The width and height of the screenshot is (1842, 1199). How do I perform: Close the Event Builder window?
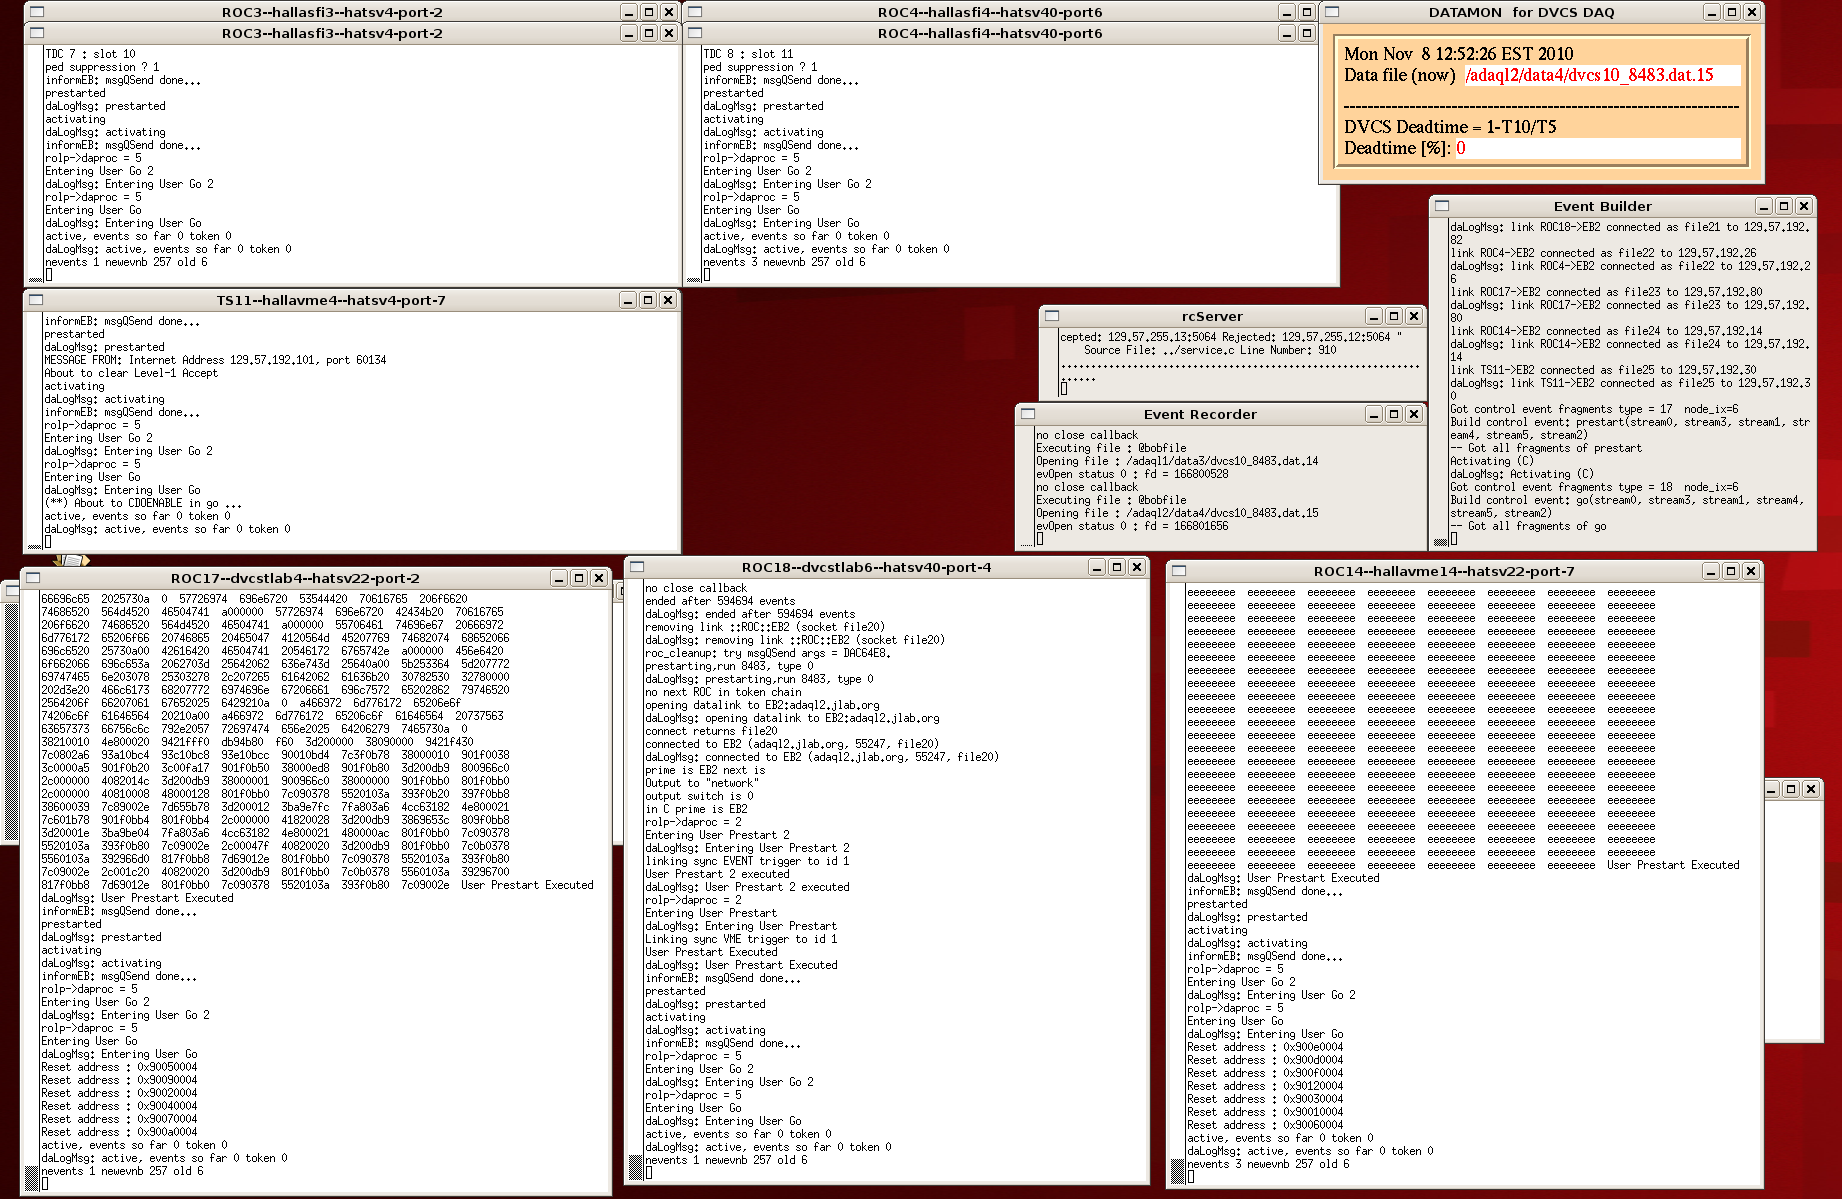coord(1804,206)
